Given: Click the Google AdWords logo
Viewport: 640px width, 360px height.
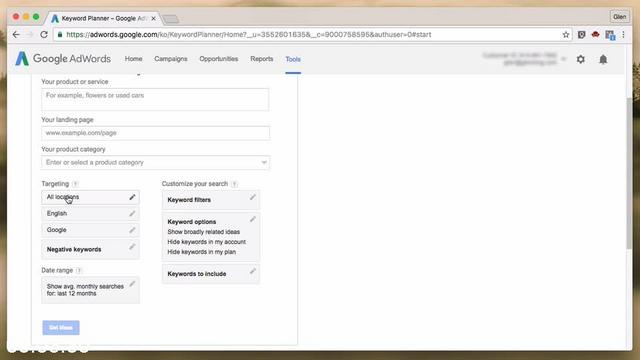Looking at the screenshot, I should click(x=63, y=59).
